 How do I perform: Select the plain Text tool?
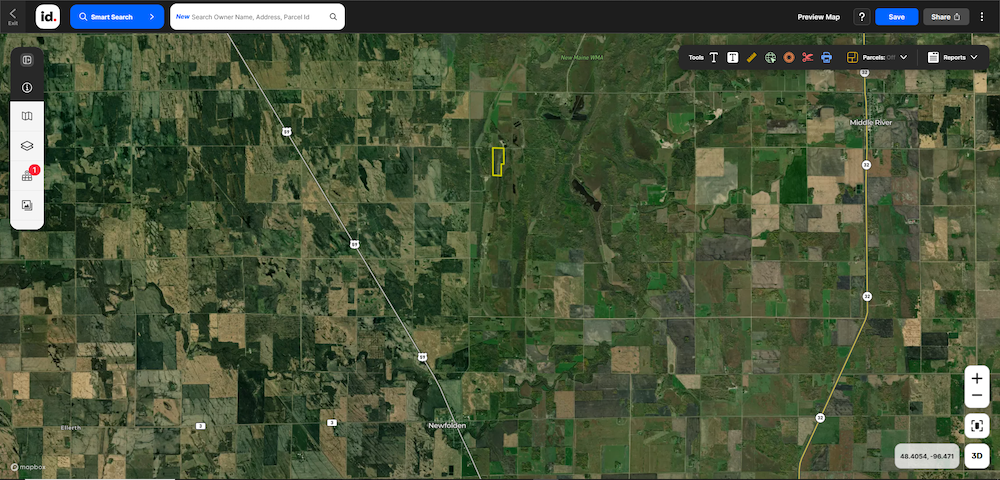(x=714, y=58)
